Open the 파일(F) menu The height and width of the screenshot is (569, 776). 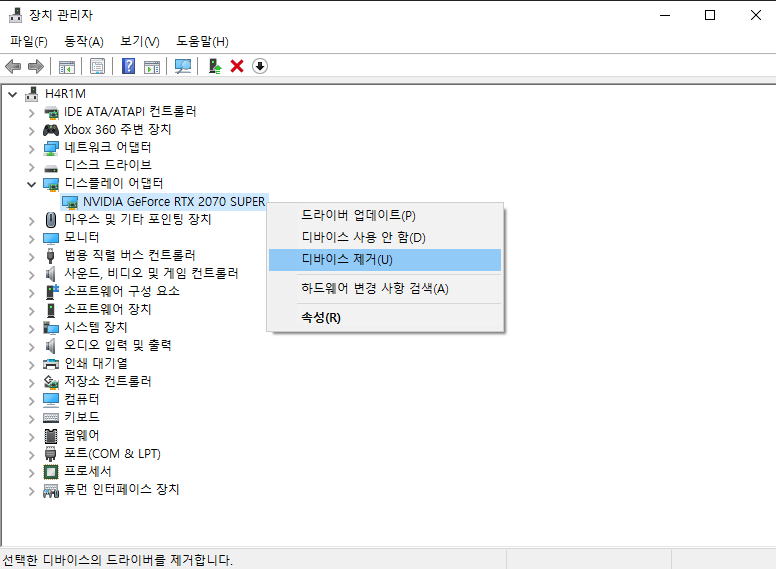(x=29, y=42)
